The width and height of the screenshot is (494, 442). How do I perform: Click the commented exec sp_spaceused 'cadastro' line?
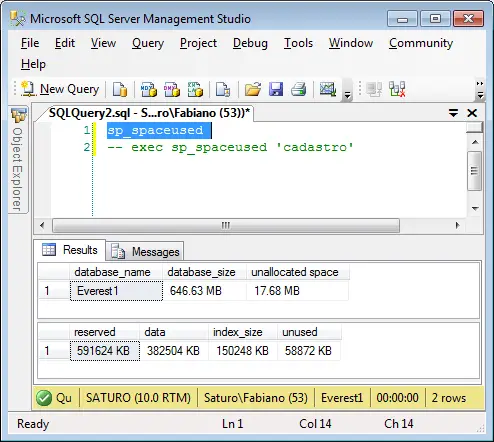coord(230,147)
